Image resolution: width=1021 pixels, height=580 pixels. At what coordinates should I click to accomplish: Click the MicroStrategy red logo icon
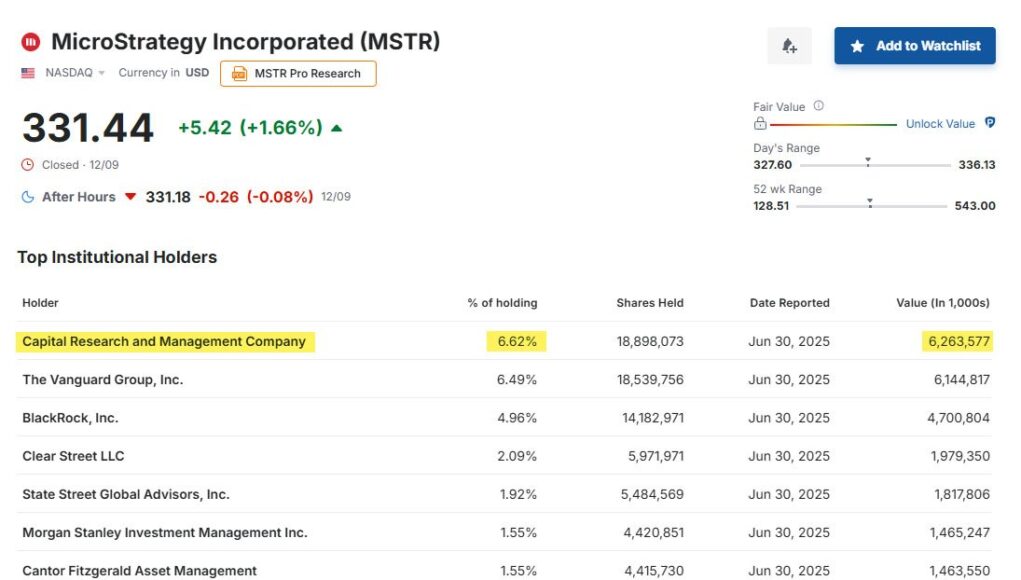click(x=31, y=42)
